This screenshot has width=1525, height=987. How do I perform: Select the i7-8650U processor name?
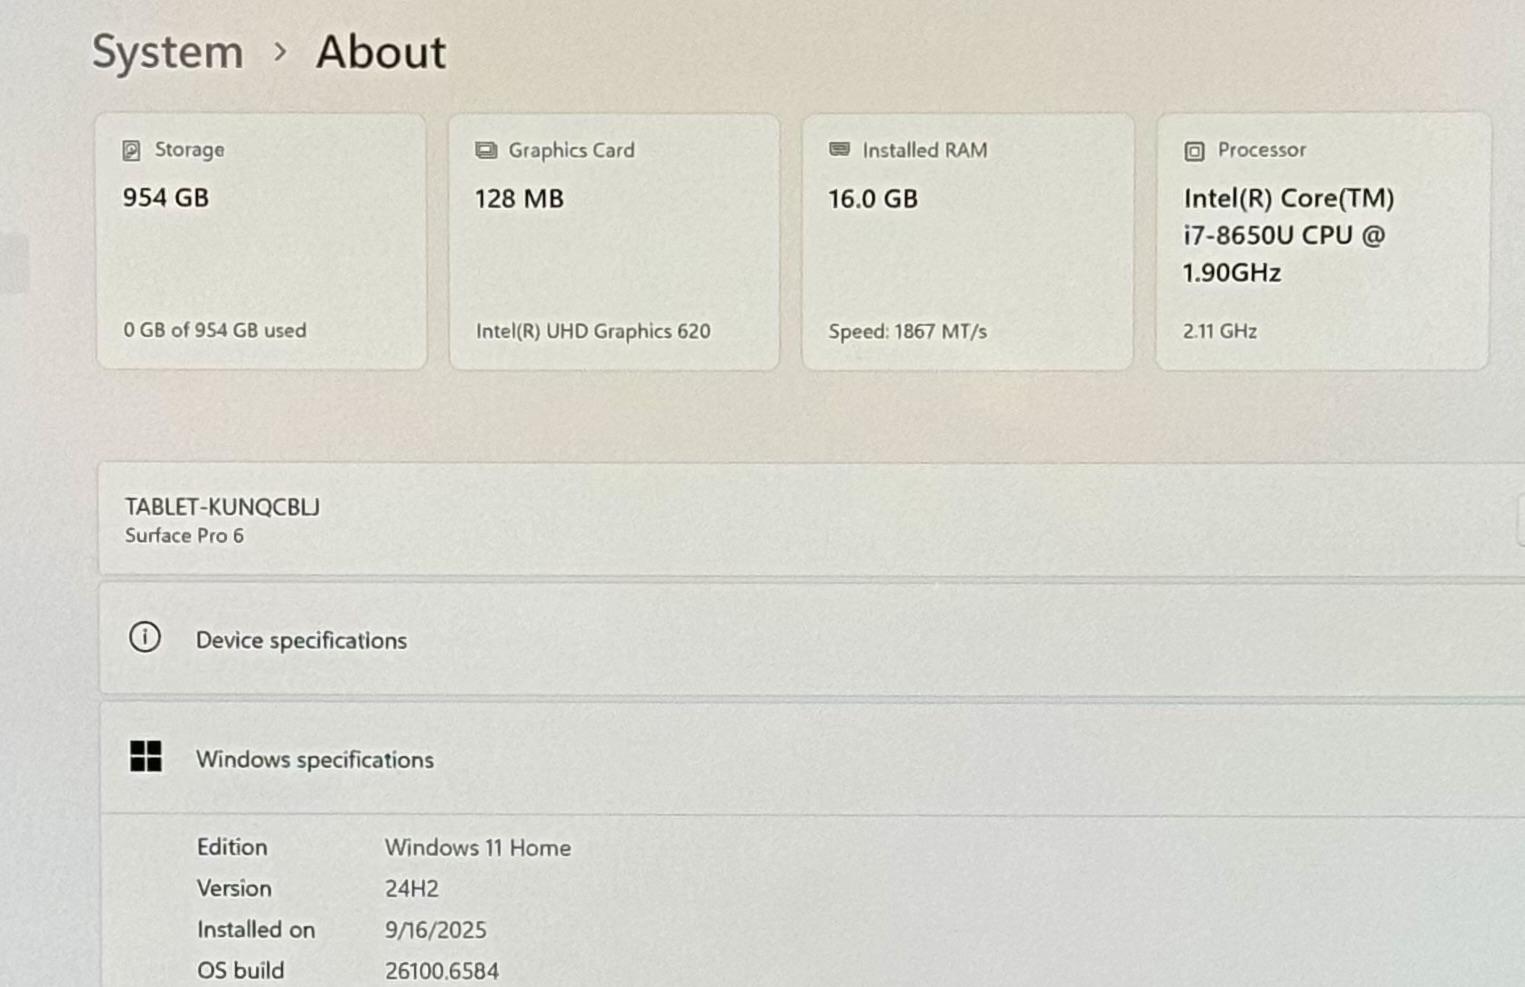coord(1289,235)
